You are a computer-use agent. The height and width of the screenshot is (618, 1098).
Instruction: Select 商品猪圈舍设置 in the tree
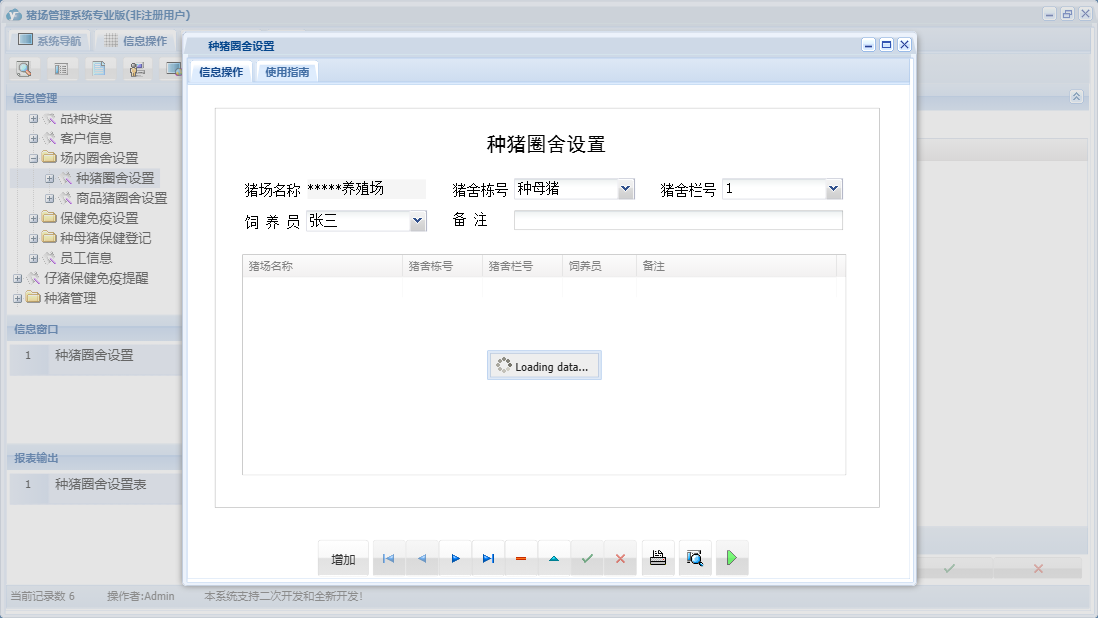121,198
